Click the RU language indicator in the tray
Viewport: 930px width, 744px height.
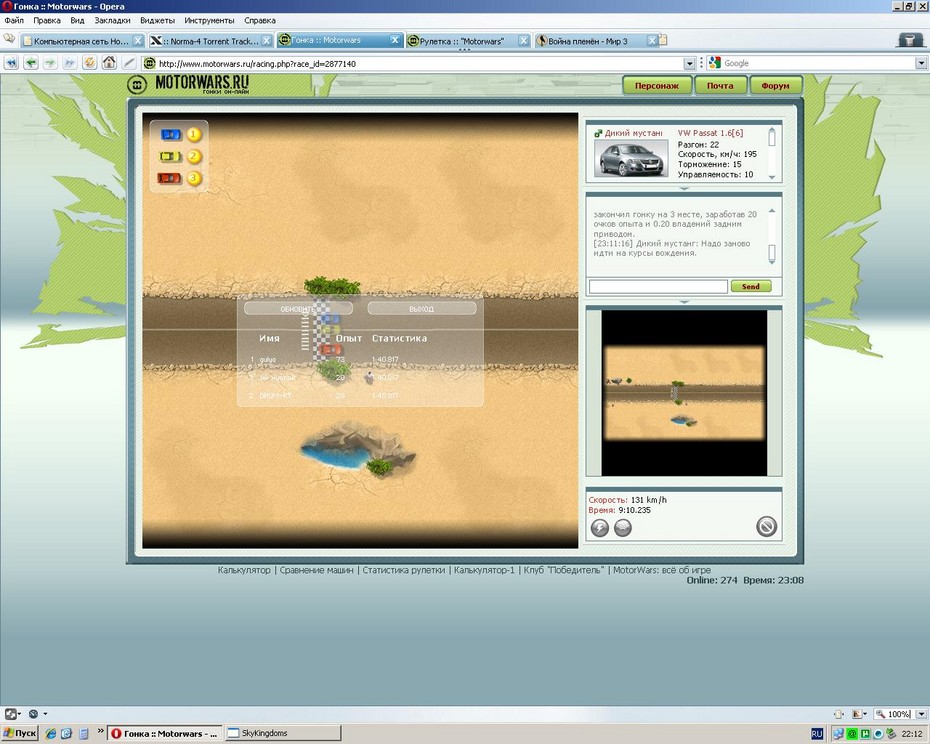[817, 733]
